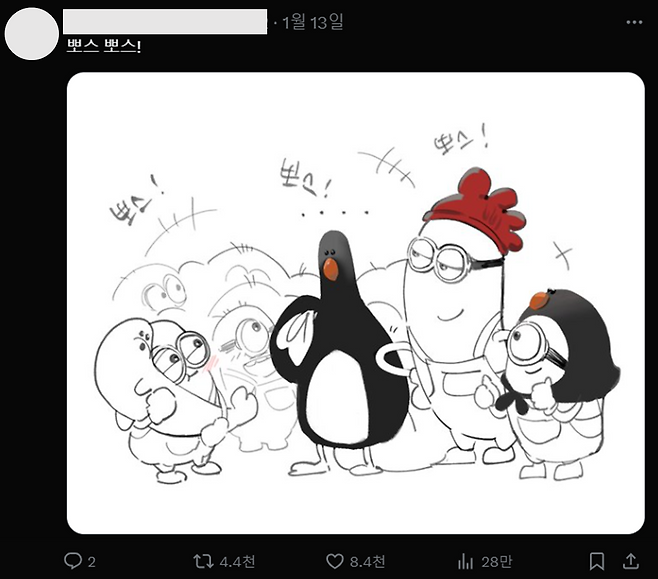658x579 pixels.
Task: Click the like count 8.4천
Action: [x=368, y=561]
